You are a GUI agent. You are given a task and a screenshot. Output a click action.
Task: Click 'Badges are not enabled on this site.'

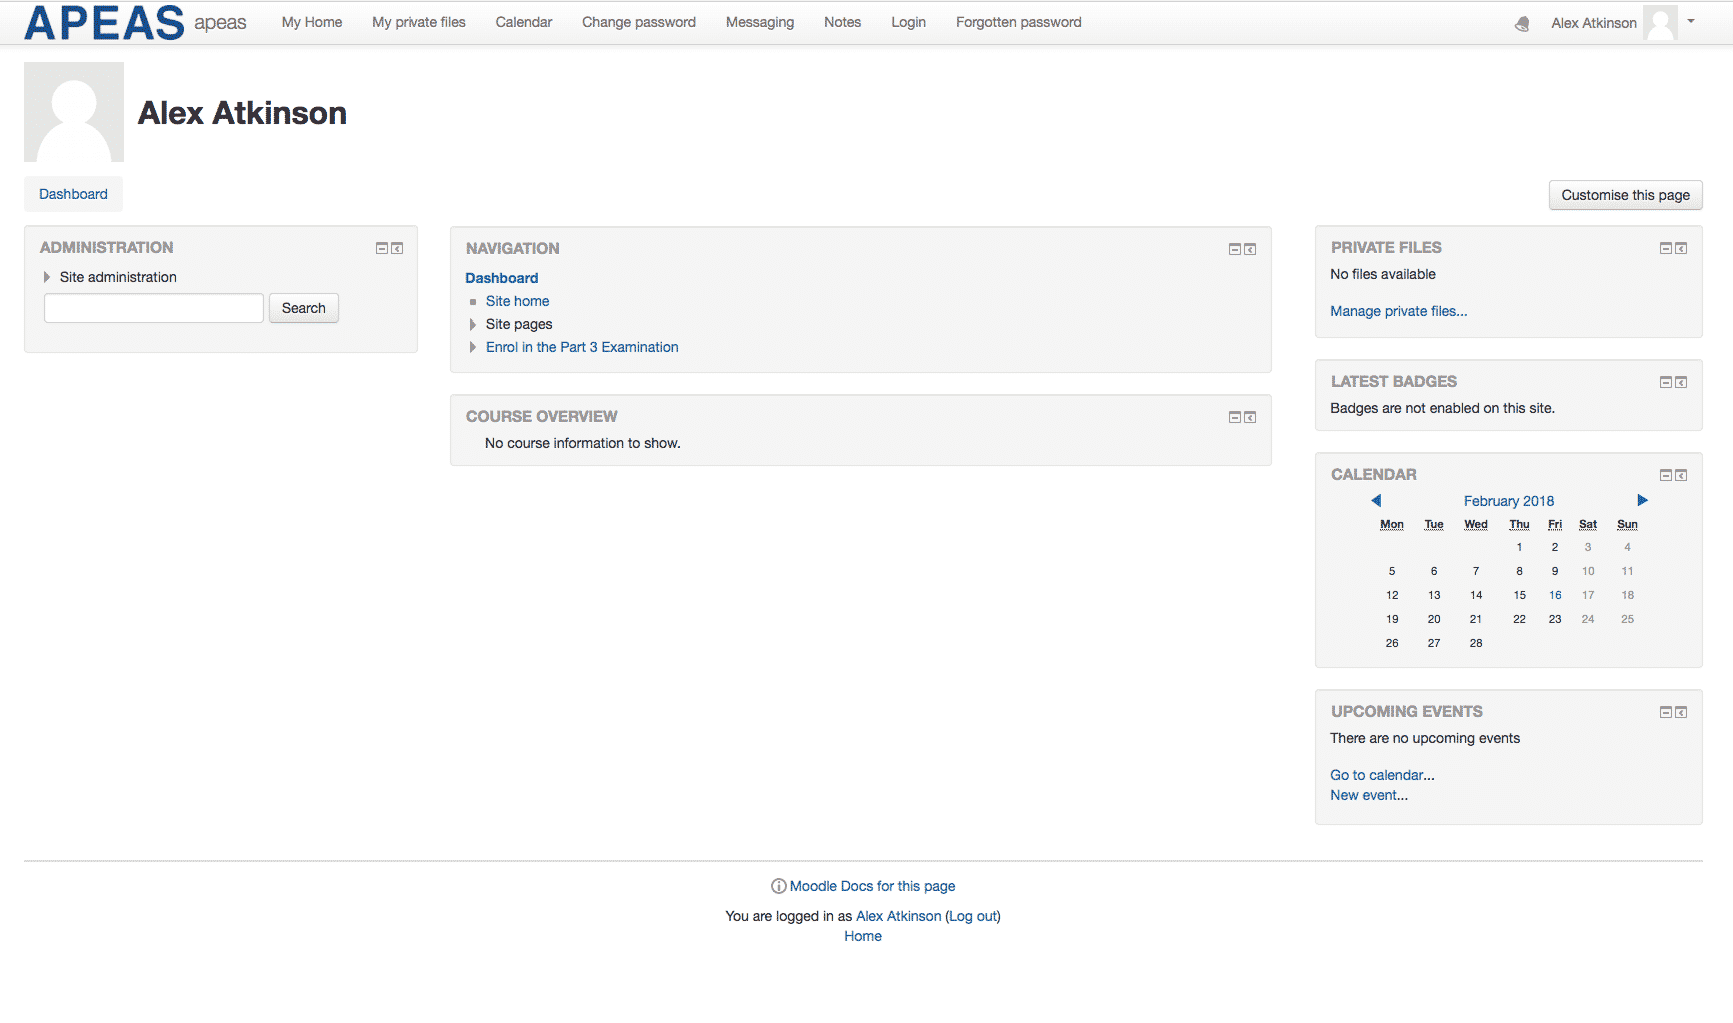coord(1442,408)
